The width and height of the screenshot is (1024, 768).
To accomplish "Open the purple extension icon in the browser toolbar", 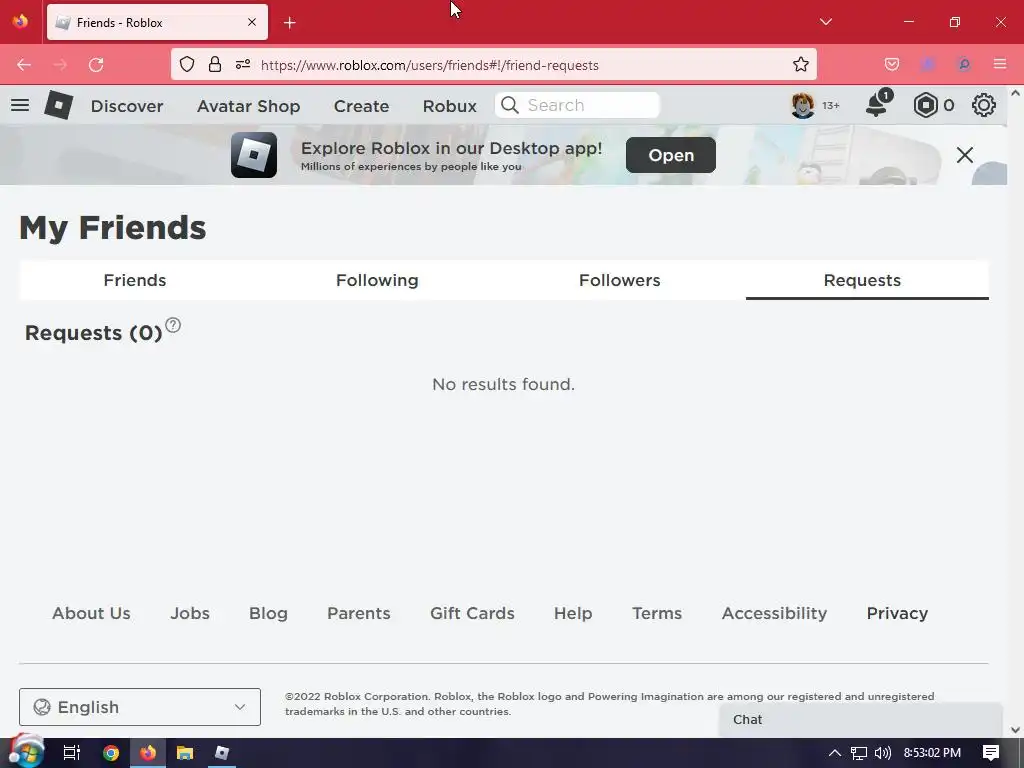I will (x=927, y=64).
